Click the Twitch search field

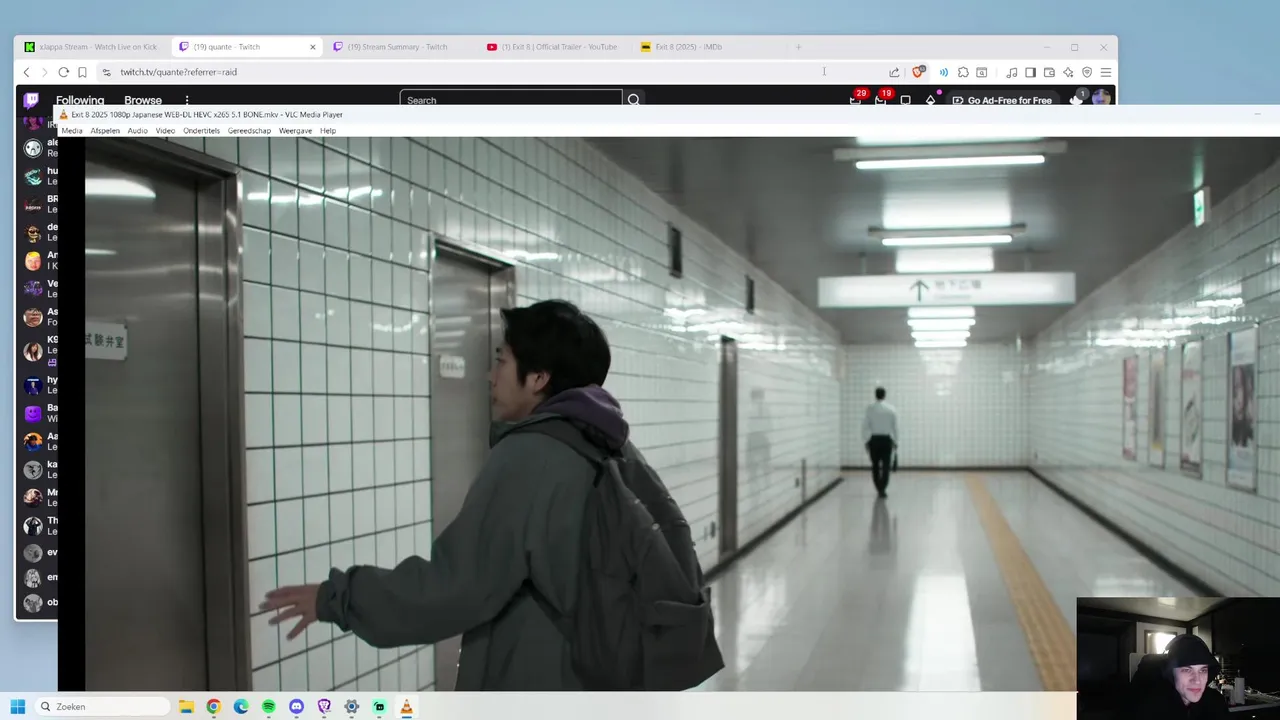(511, 100)
